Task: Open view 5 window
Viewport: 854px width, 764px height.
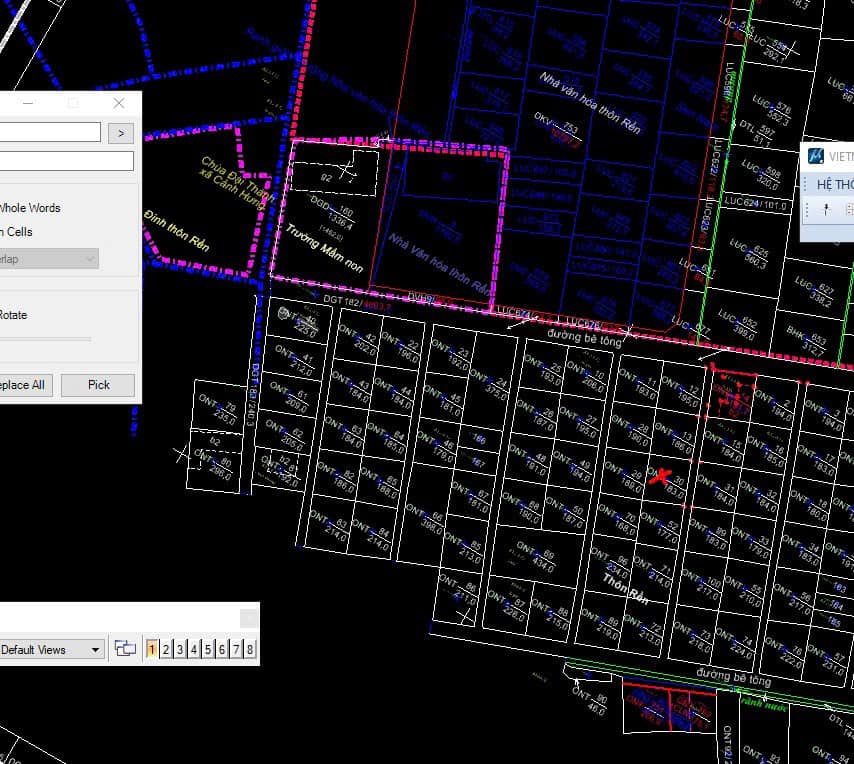Action: tap(208, 649)
